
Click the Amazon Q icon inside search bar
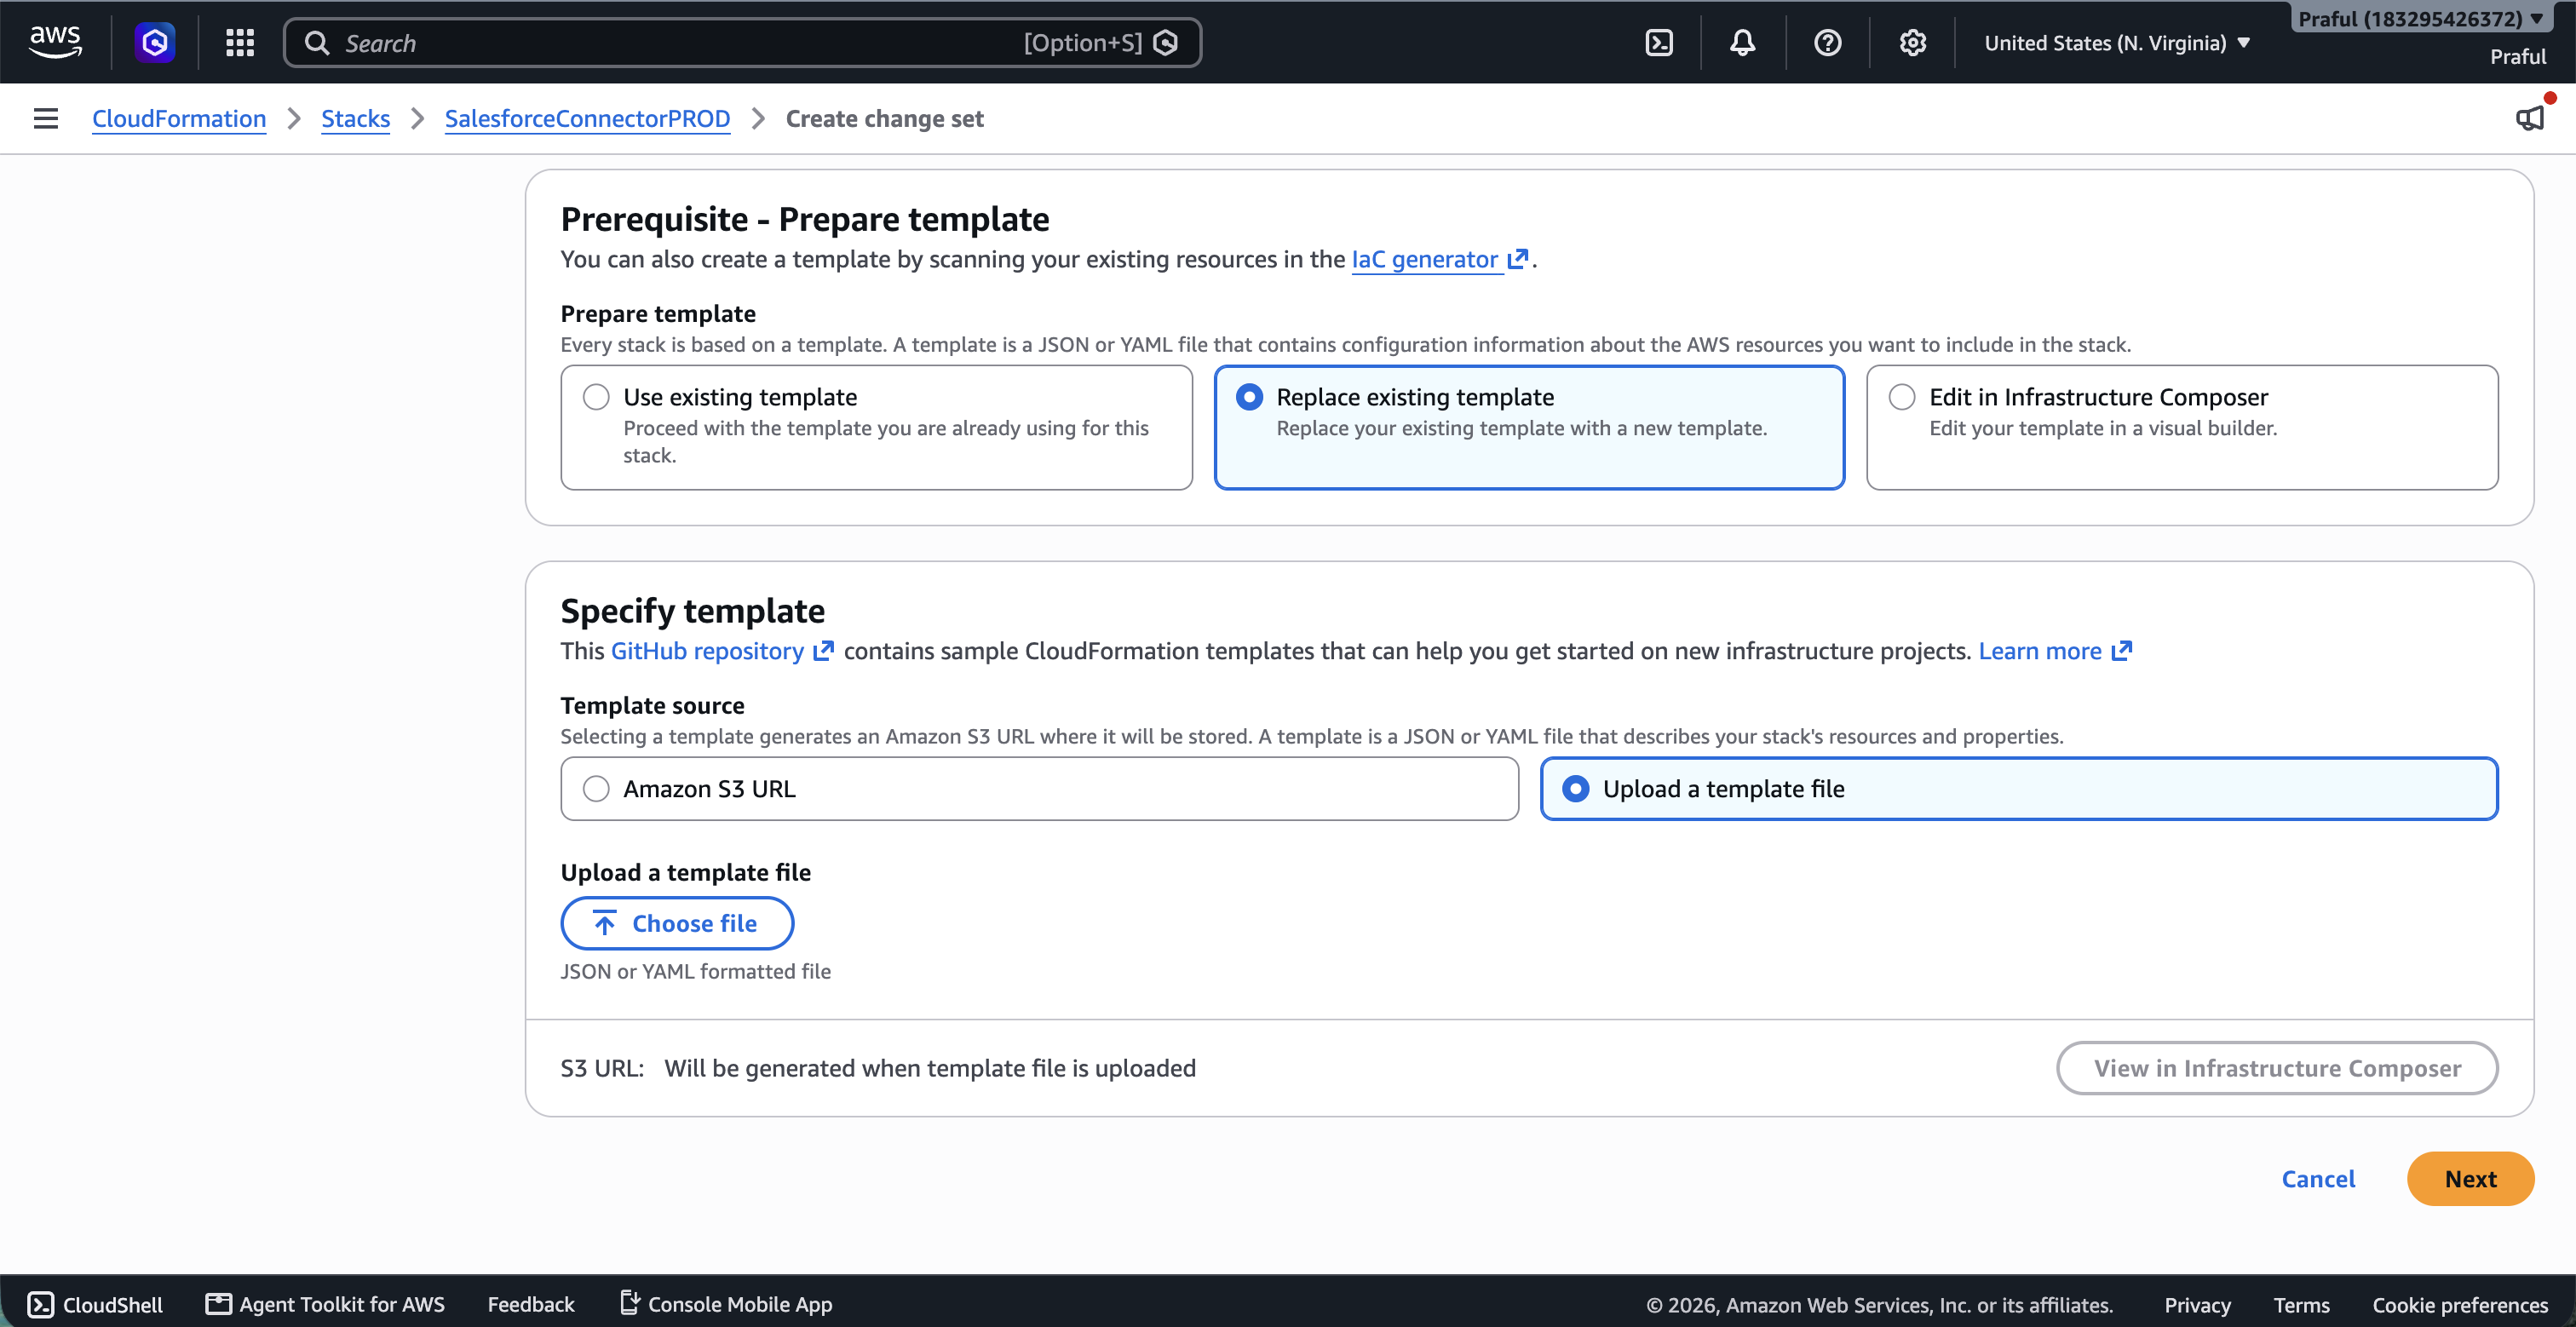pos(1166,42)
